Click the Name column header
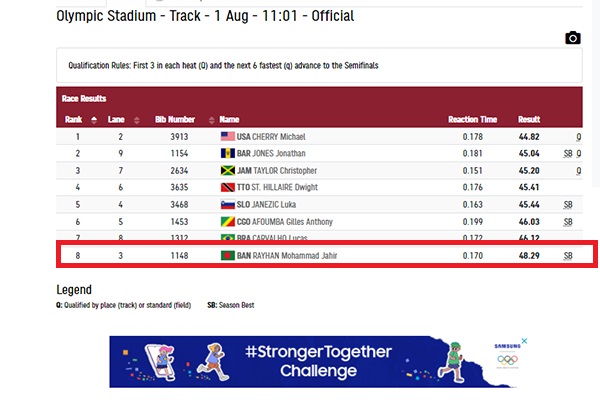The width and height of the screenshot is (600, 400). coord(230,119)
